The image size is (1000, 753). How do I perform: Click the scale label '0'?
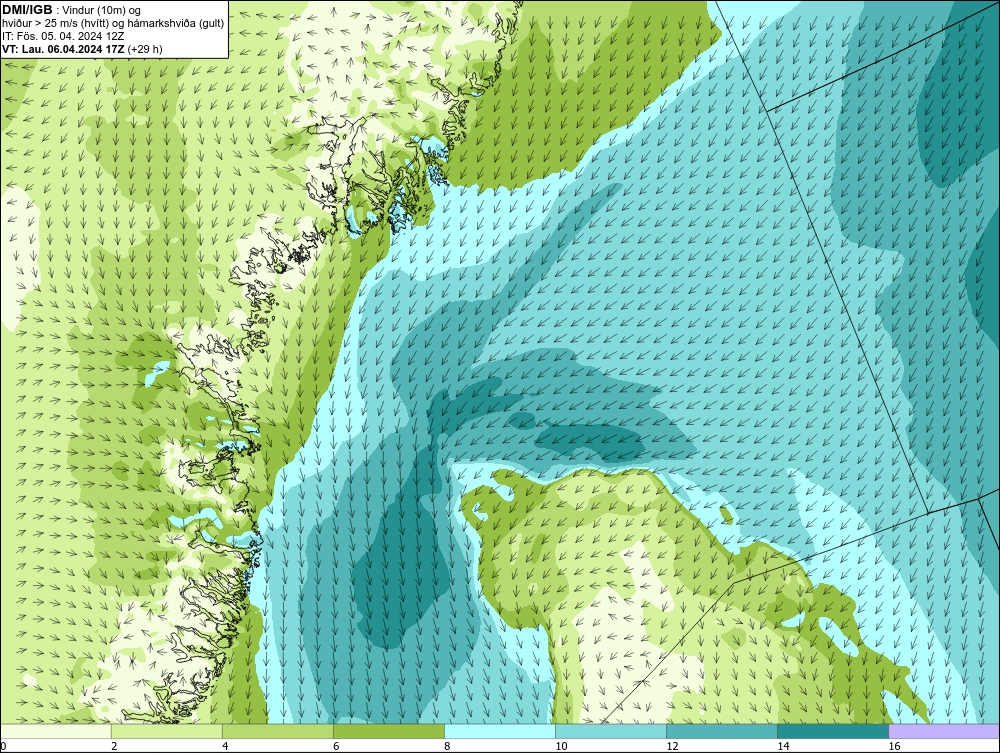coord(3,746)
